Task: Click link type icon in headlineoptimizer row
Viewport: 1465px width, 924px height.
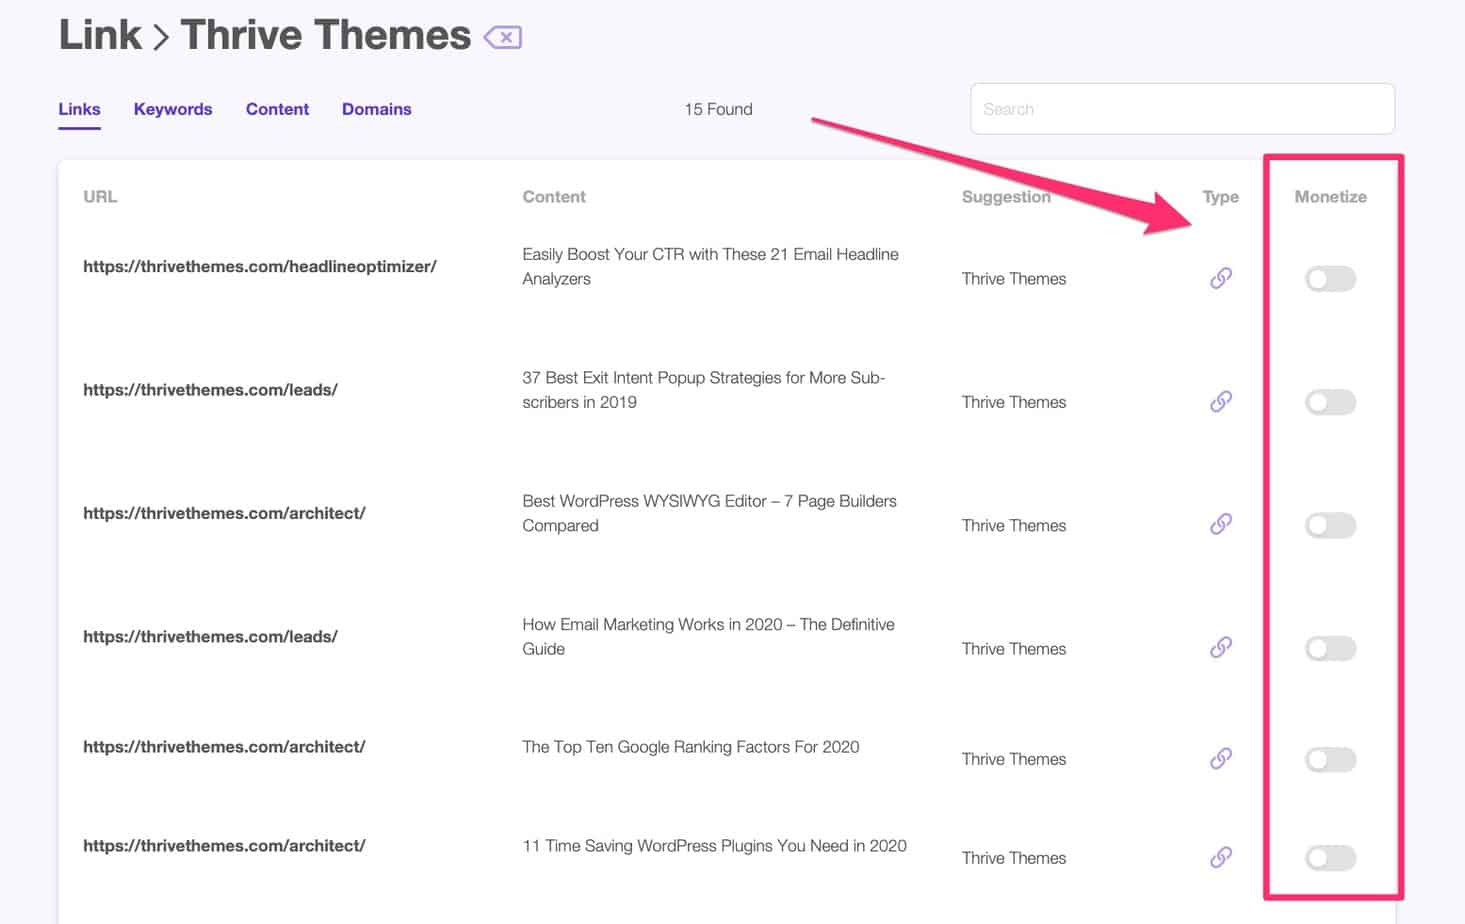Action: 1220,278
